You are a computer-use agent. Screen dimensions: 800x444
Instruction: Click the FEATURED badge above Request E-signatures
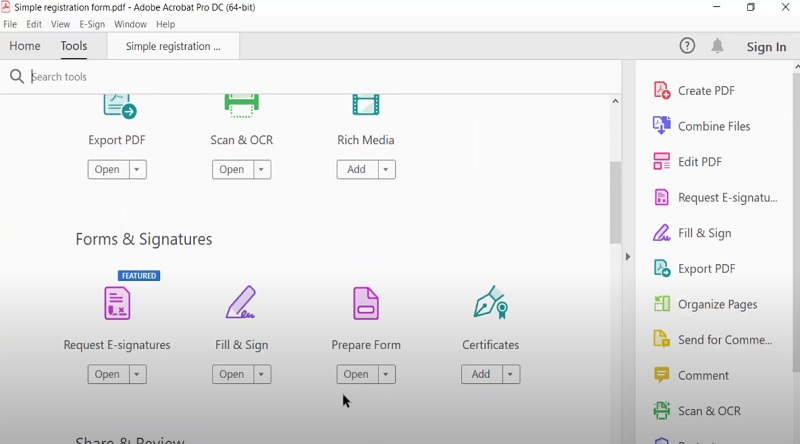point(139,276)
